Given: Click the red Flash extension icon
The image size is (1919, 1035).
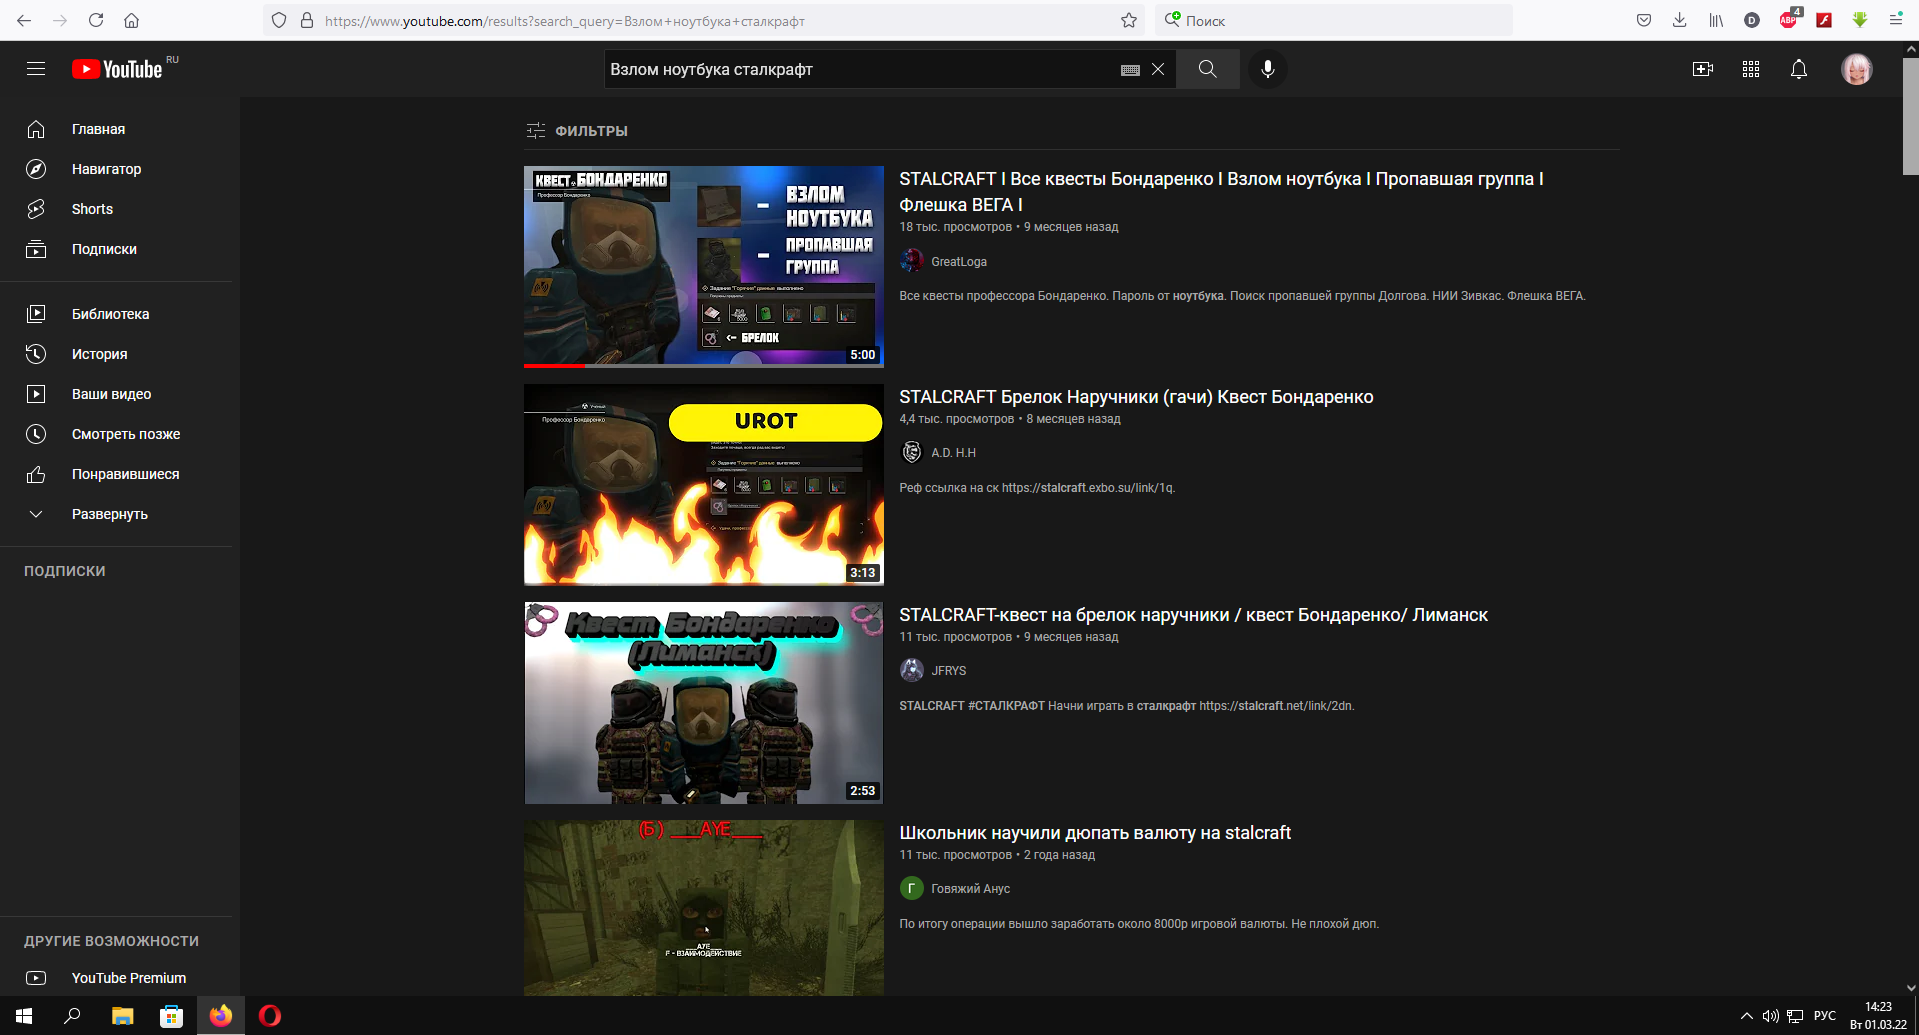Looking at the screenshot, I should coord(1824,20).
